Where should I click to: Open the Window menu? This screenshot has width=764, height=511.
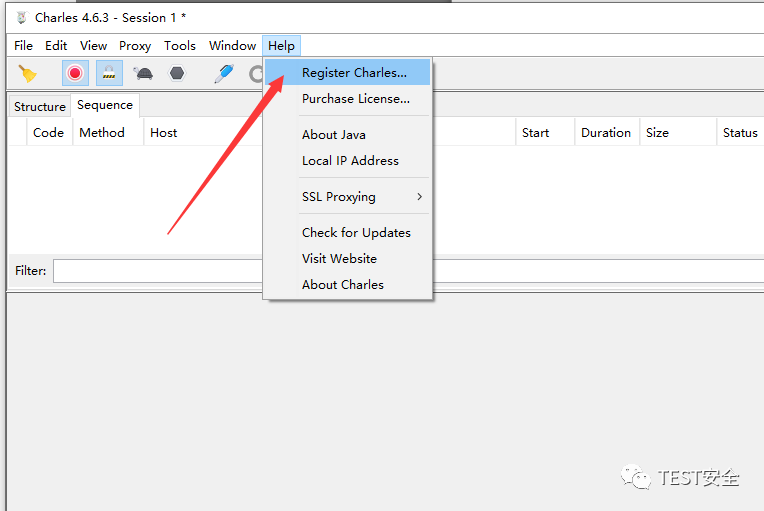click(x=232, y=46)
